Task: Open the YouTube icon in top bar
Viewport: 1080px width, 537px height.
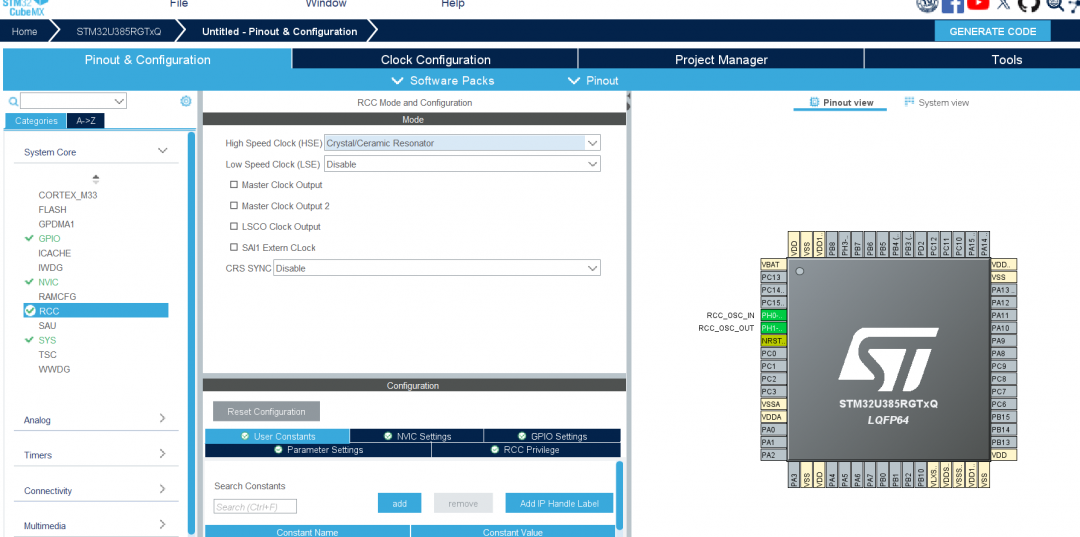Action: coord(977,3)
